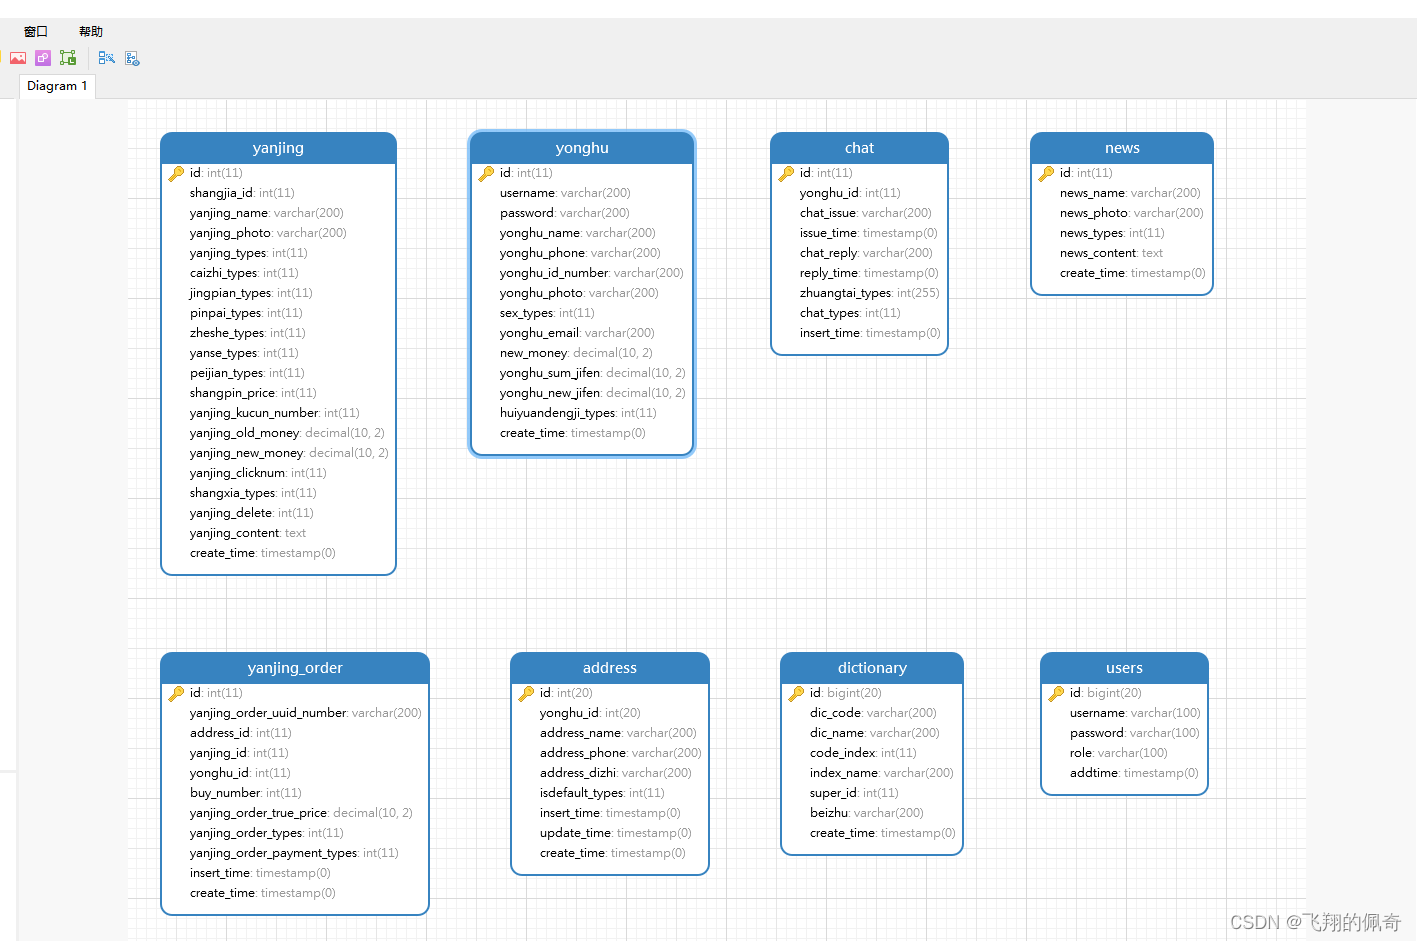
Task: Click the key icon in yonghu table
Action: pos(486,173)
